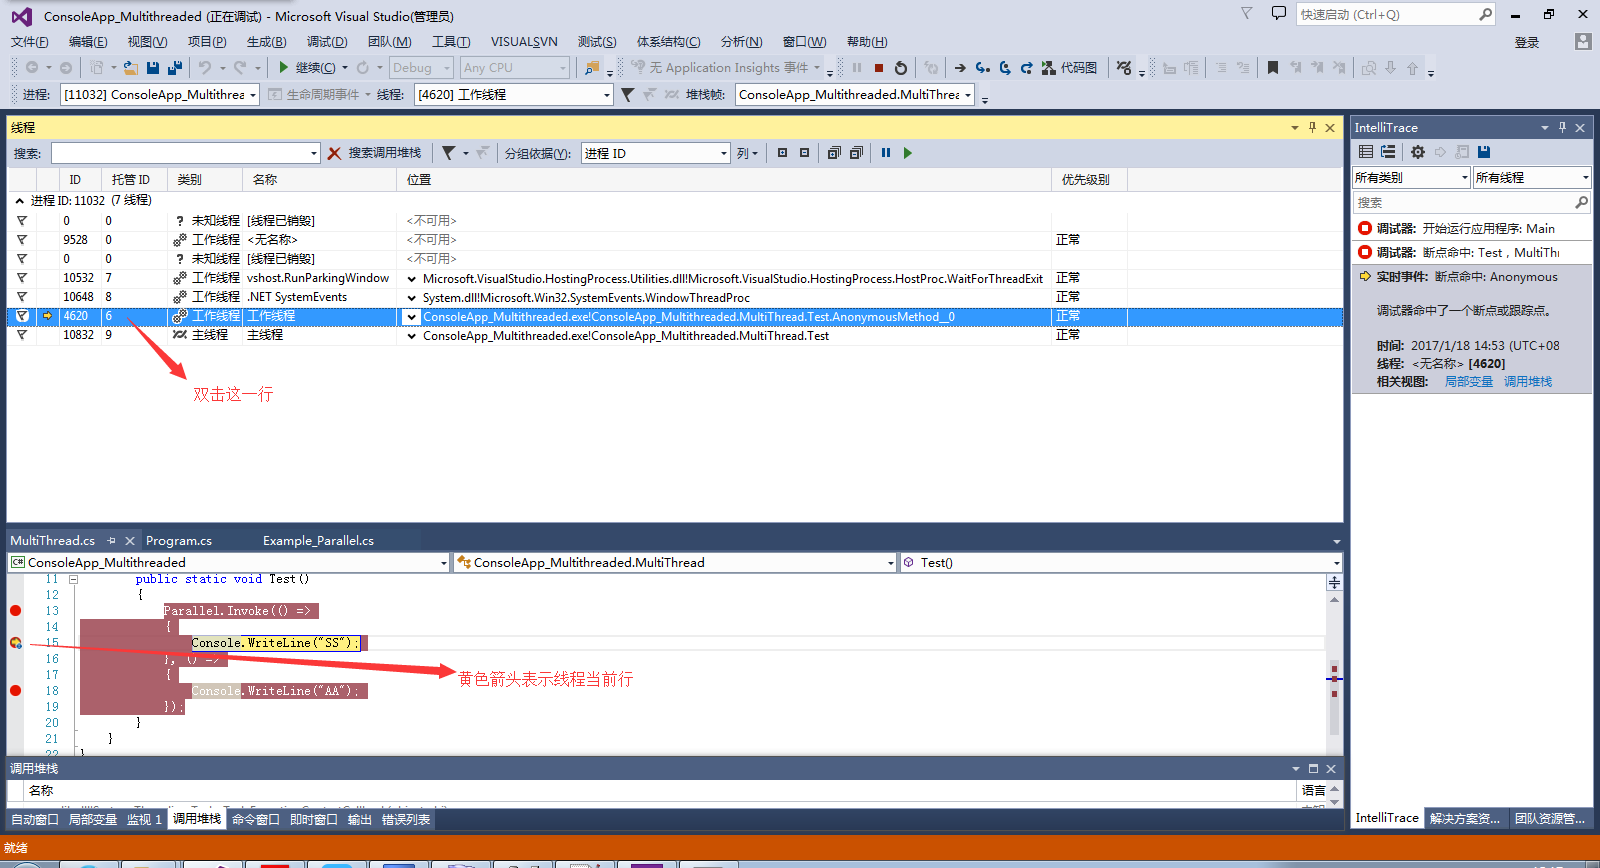This screenshot has width=1600, height=868.
Task: Click the Step Over icon
Action: [x=1005, y=68]
